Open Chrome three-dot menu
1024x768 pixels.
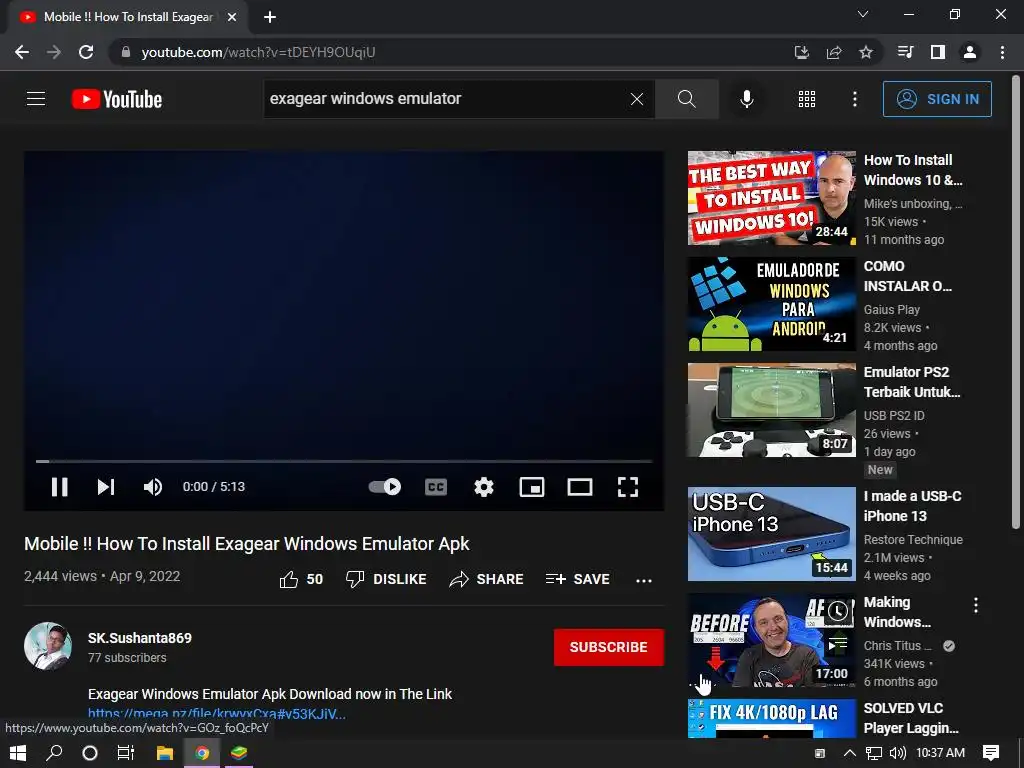1002,52
